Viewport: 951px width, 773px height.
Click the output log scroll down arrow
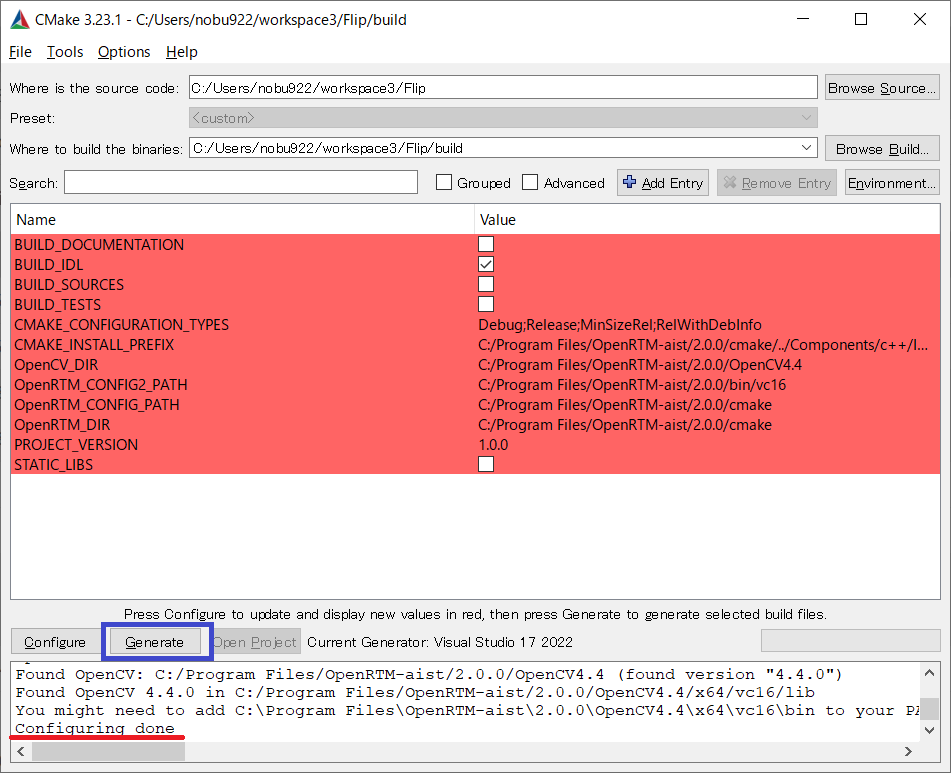929,729
